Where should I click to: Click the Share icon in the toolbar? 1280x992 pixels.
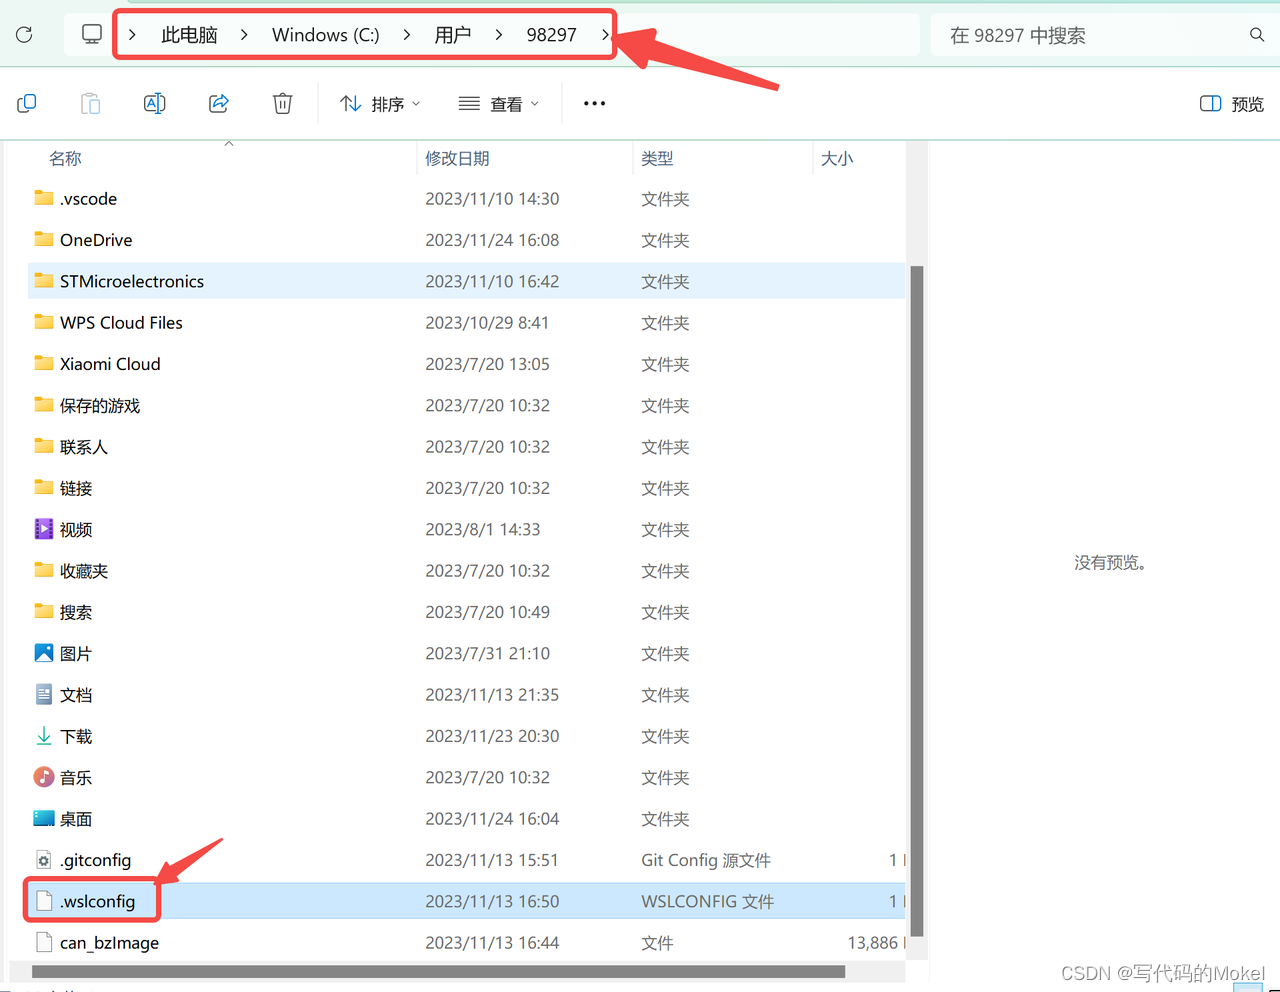[x=218, y=103]
